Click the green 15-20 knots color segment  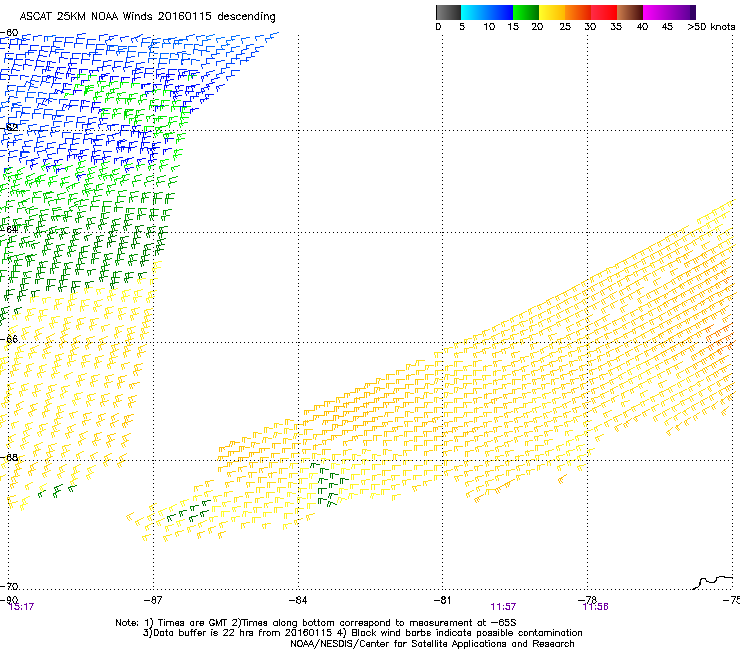(x=526, y=12)
